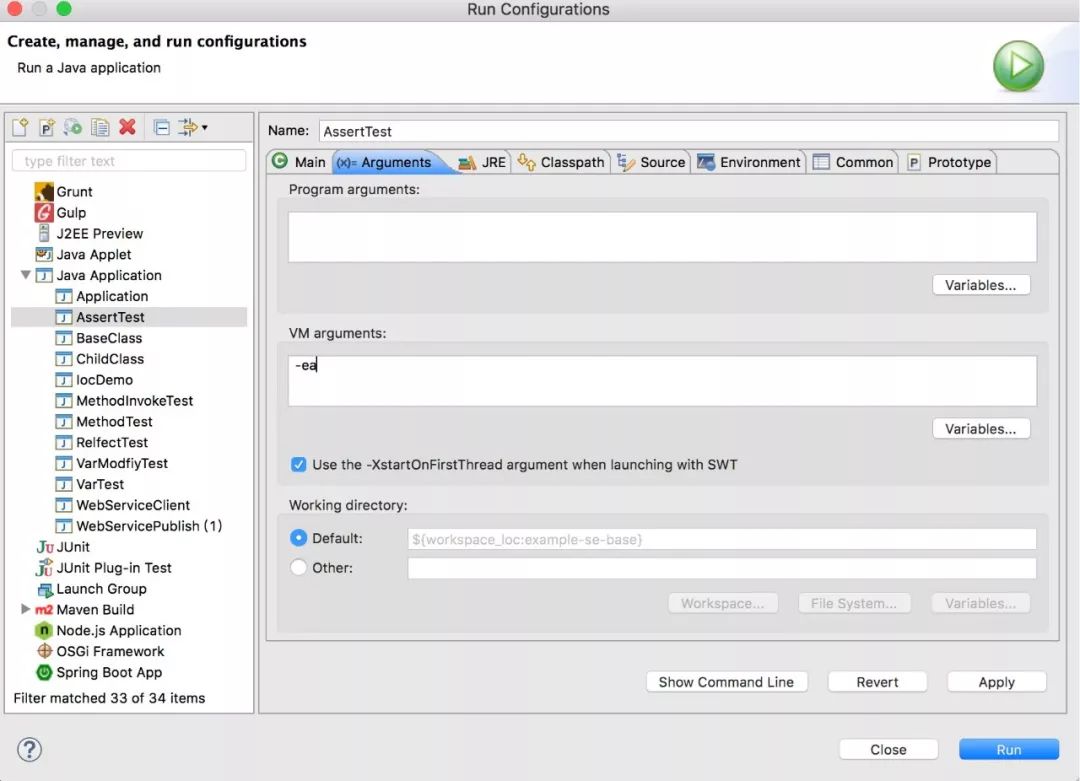The width and height of the screenshot is (1080, 781).
Task: Switch to the Prototype tab
Action: [950, 162]
